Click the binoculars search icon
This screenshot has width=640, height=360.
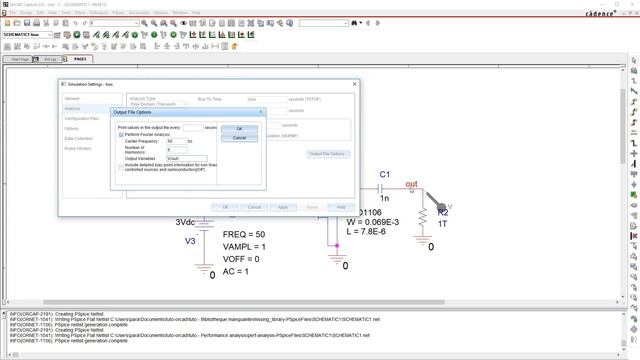point(354,23)
